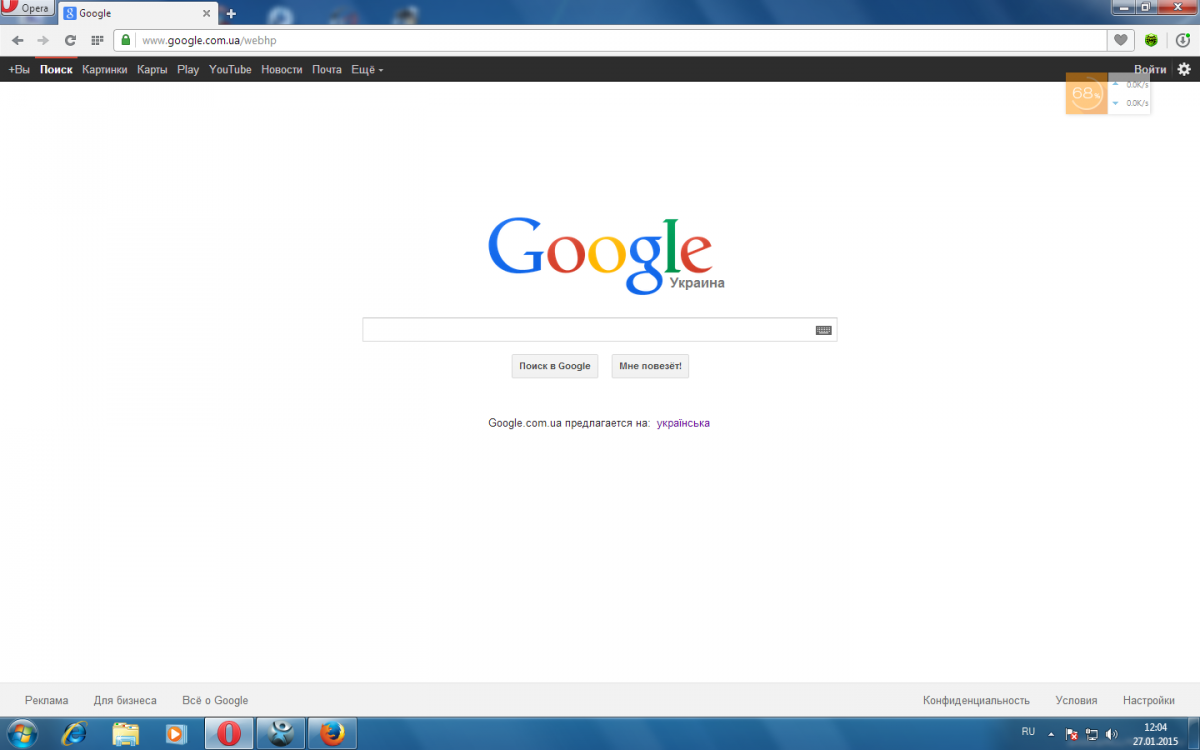Open Картинки in the Google bar
The image size is (1200, 750).
[x=105, y=70]
